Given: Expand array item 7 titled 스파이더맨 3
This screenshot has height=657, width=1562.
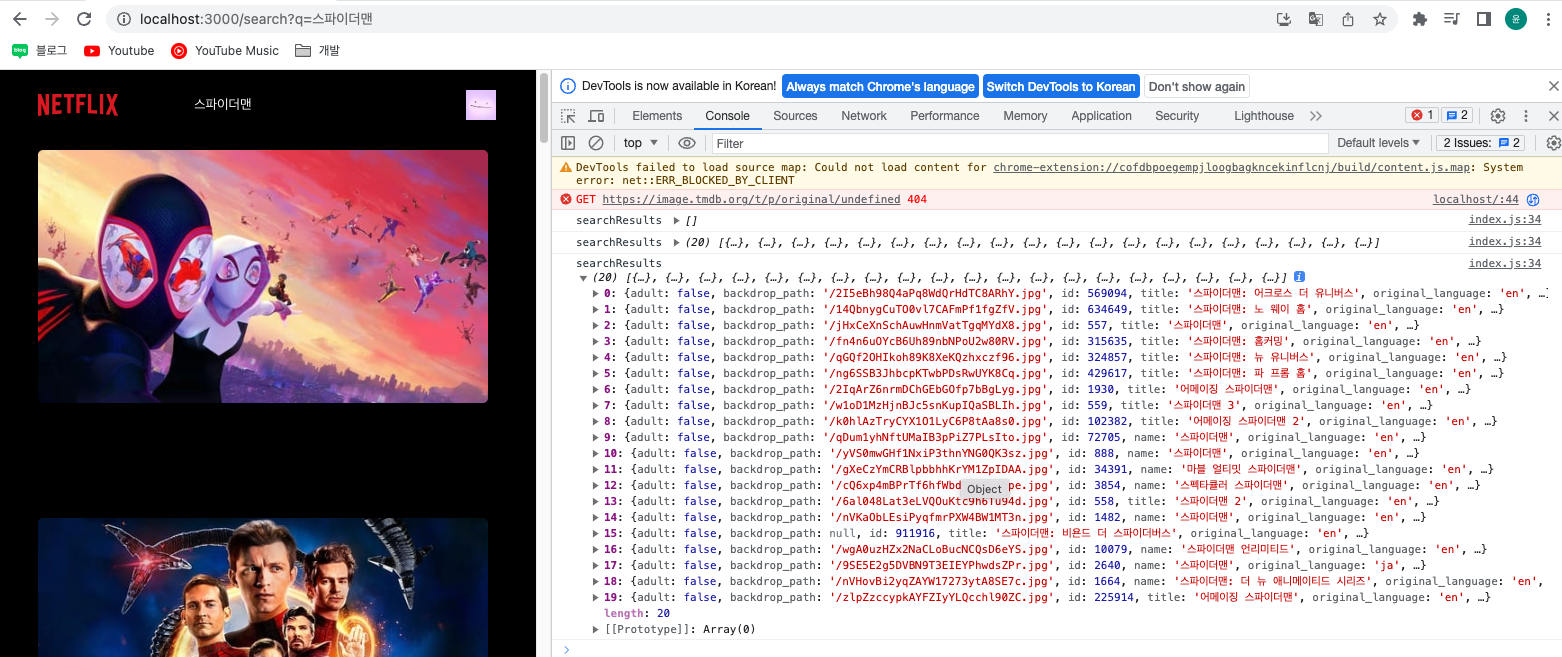Looking at the screenshot, I should coord(596,405).
